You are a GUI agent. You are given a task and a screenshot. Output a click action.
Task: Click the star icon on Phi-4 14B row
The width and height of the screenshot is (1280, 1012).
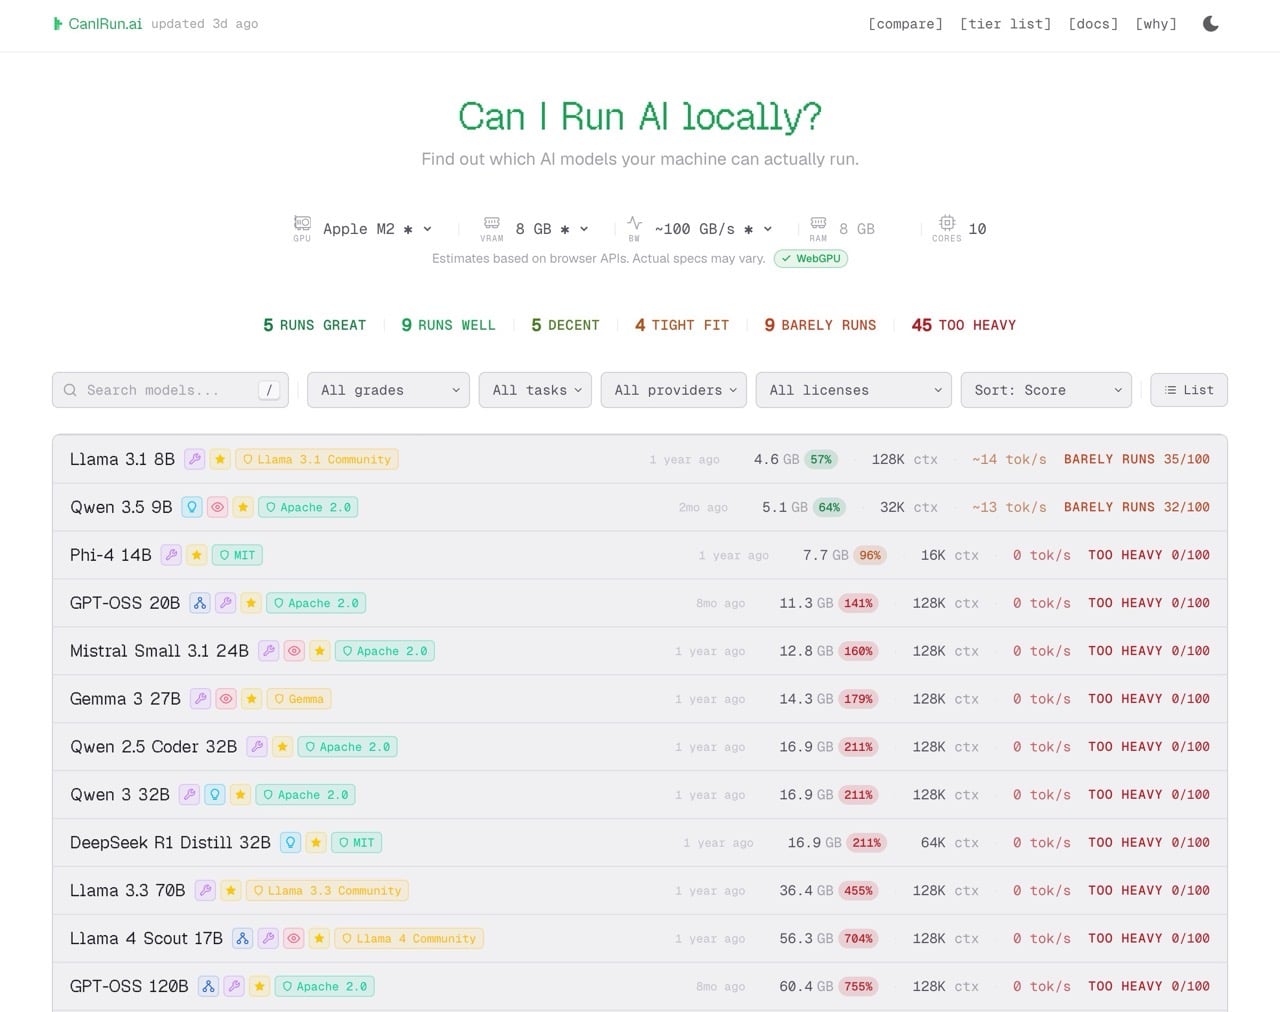coord(197,555)
